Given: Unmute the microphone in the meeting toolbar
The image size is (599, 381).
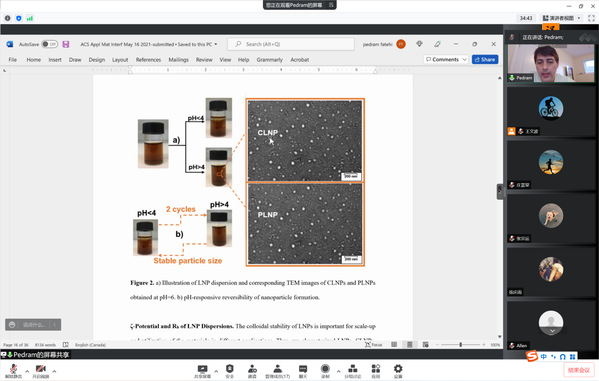Looking at the screenshot, I should click(13, 371).
